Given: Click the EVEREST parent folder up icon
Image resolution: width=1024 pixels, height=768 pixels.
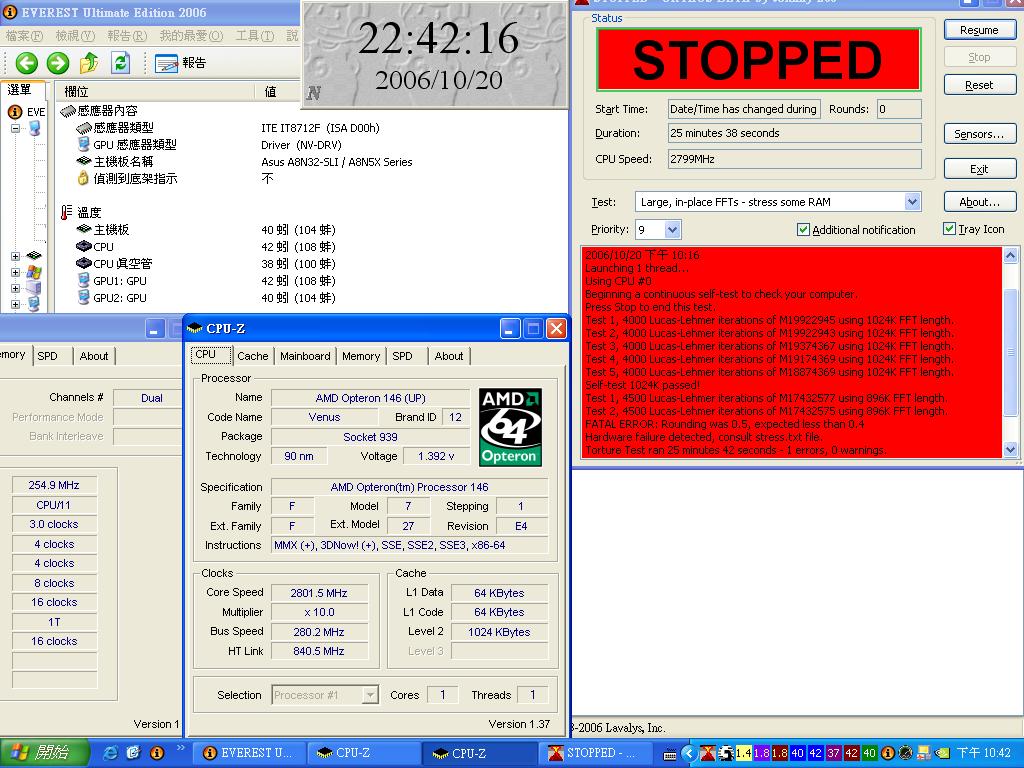Looking at the screenshot, I should tap(89, 63).
